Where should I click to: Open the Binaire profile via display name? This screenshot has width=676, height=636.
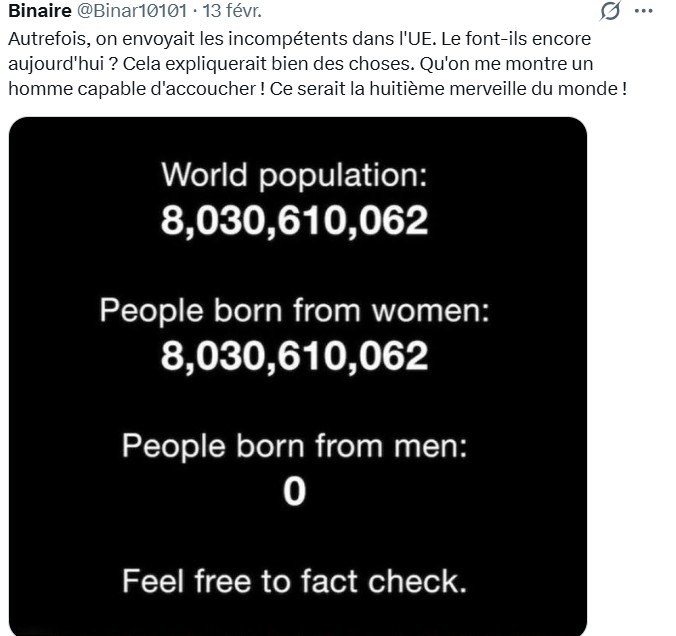39,11
